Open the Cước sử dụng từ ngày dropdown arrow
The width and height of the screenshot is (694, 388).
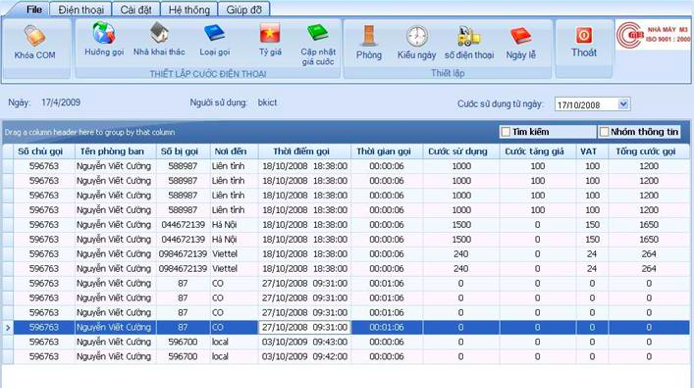pos(623,104)
